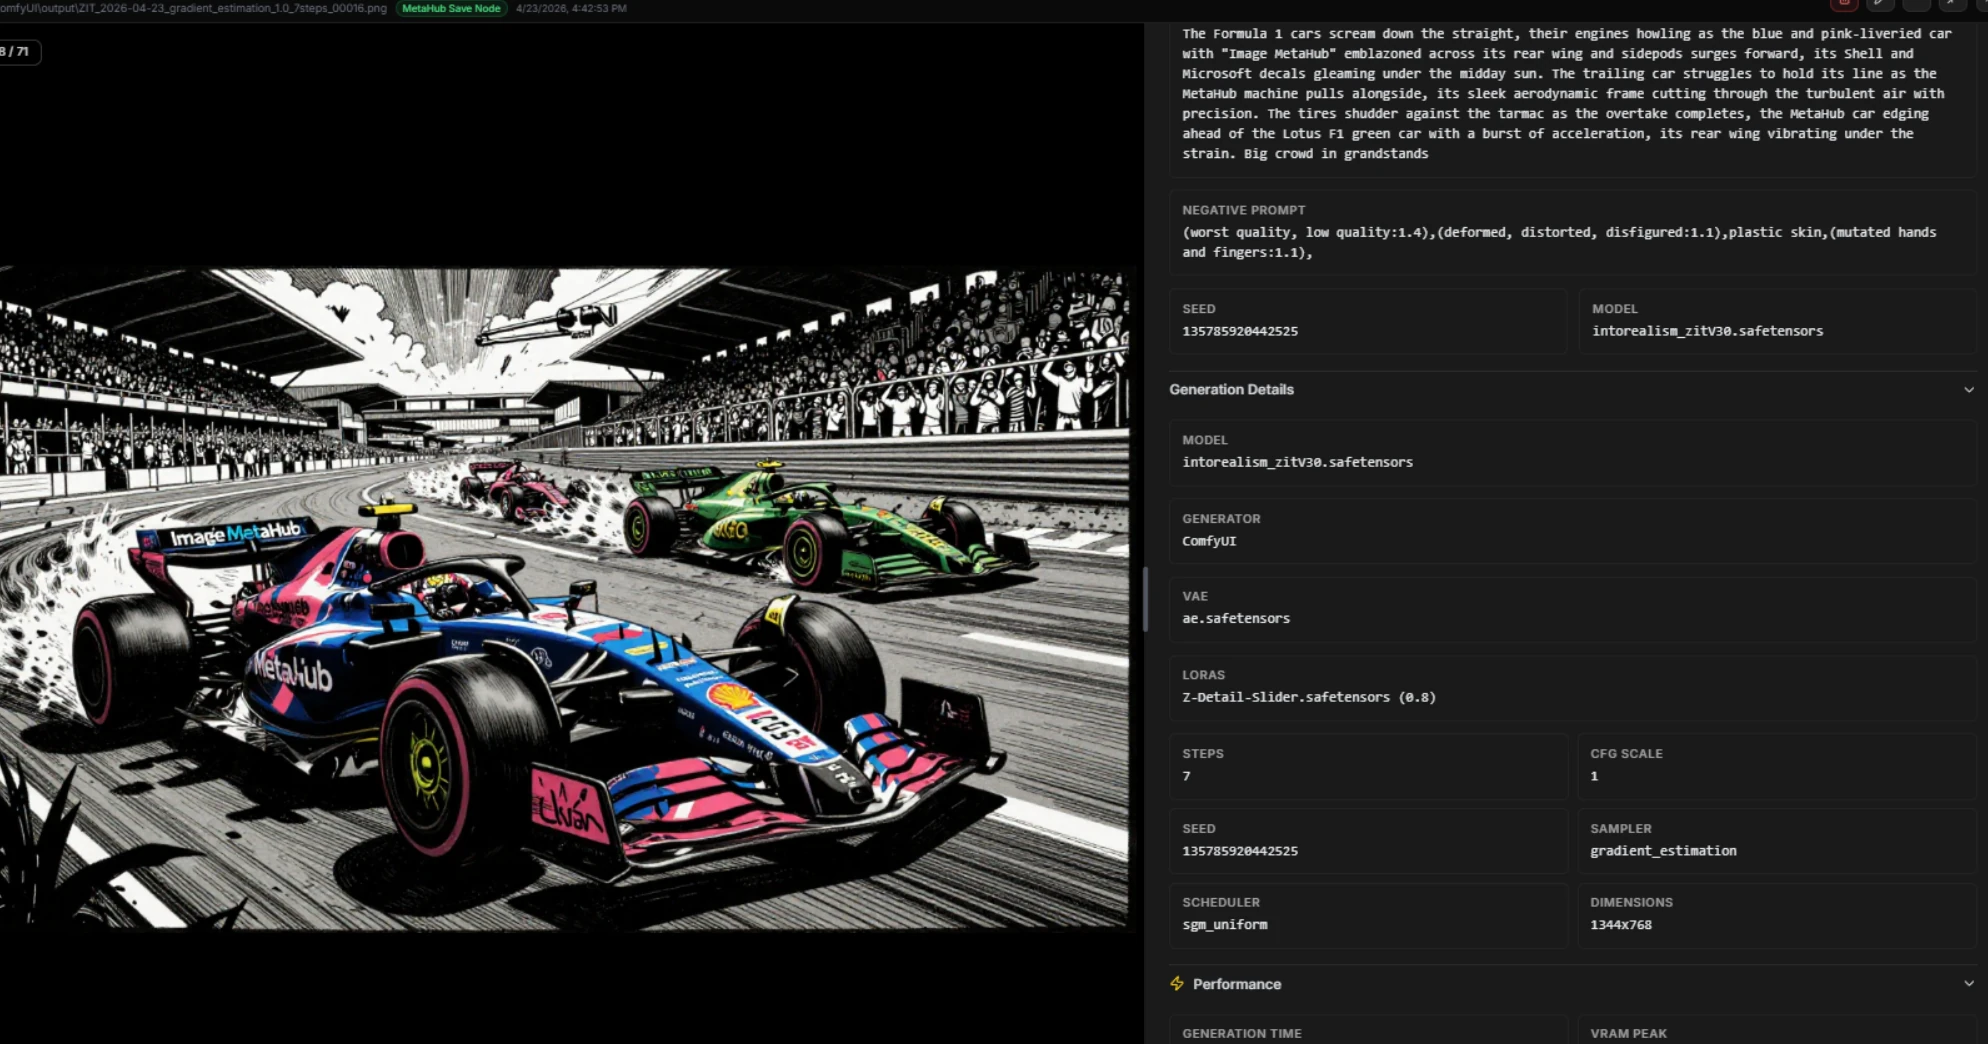Click the red delete image icon
This screenshot has width=1988, height=1044.
[1844, 5]
